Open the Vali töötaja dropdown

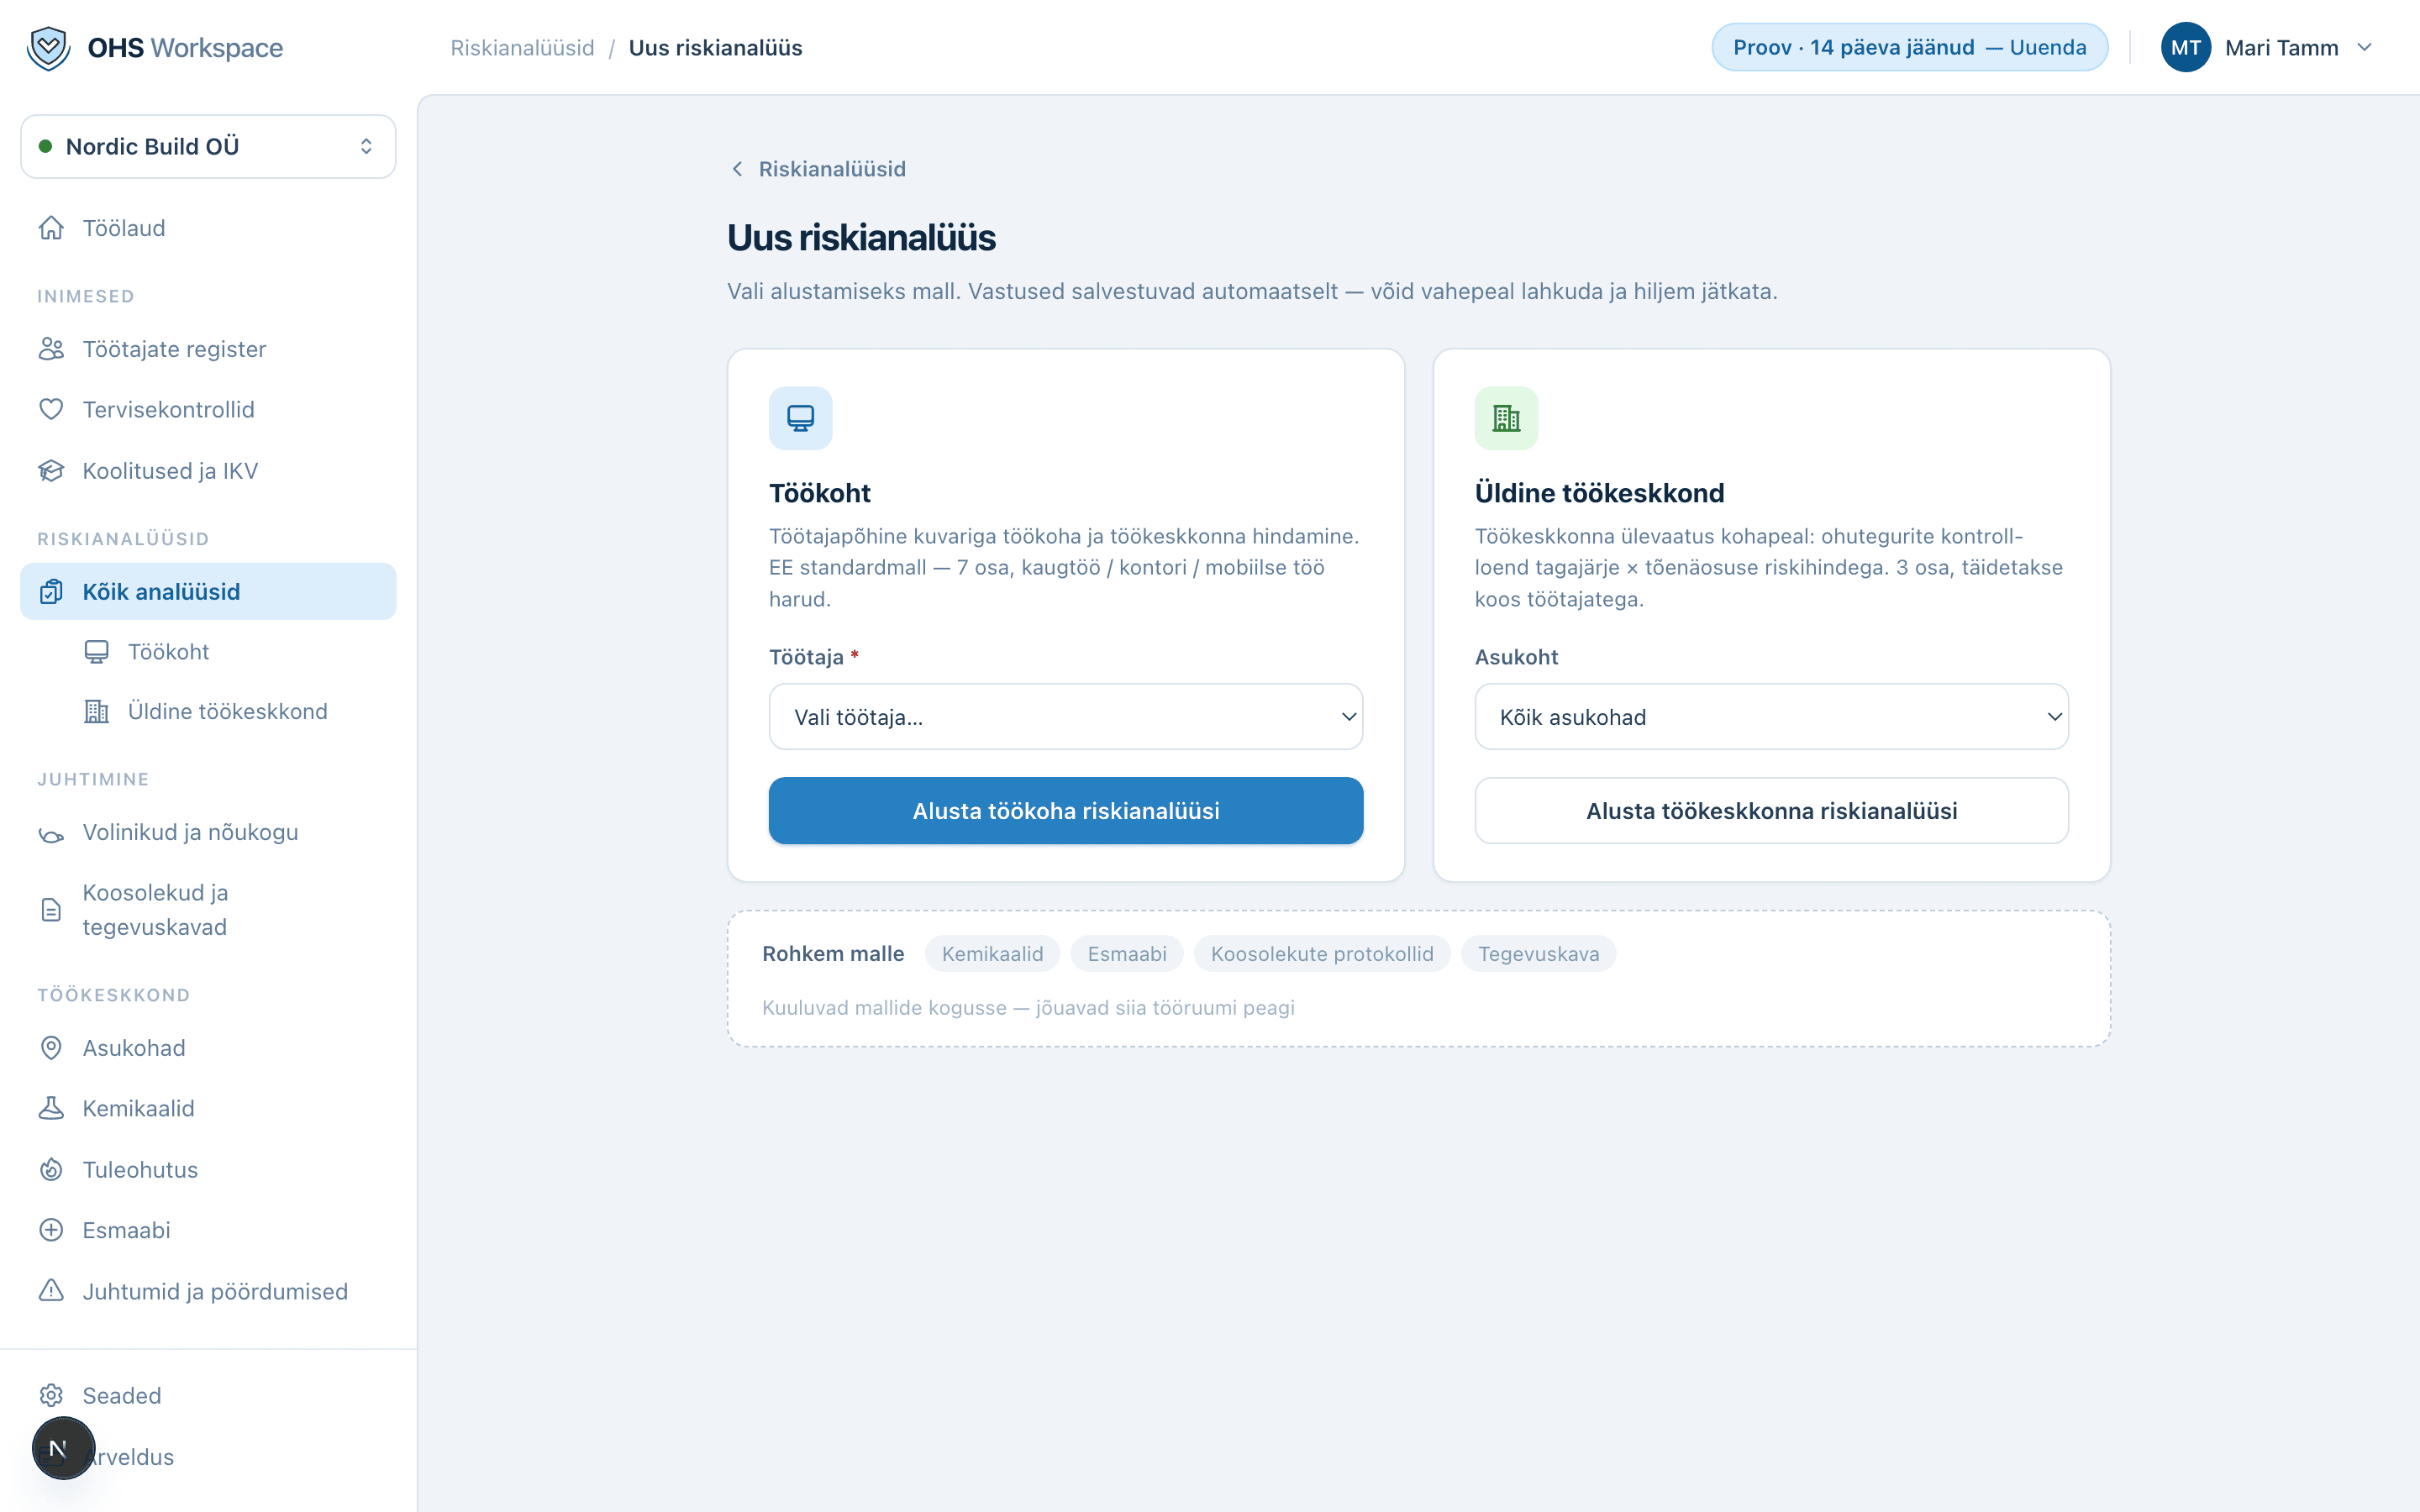coord(1065,716)
